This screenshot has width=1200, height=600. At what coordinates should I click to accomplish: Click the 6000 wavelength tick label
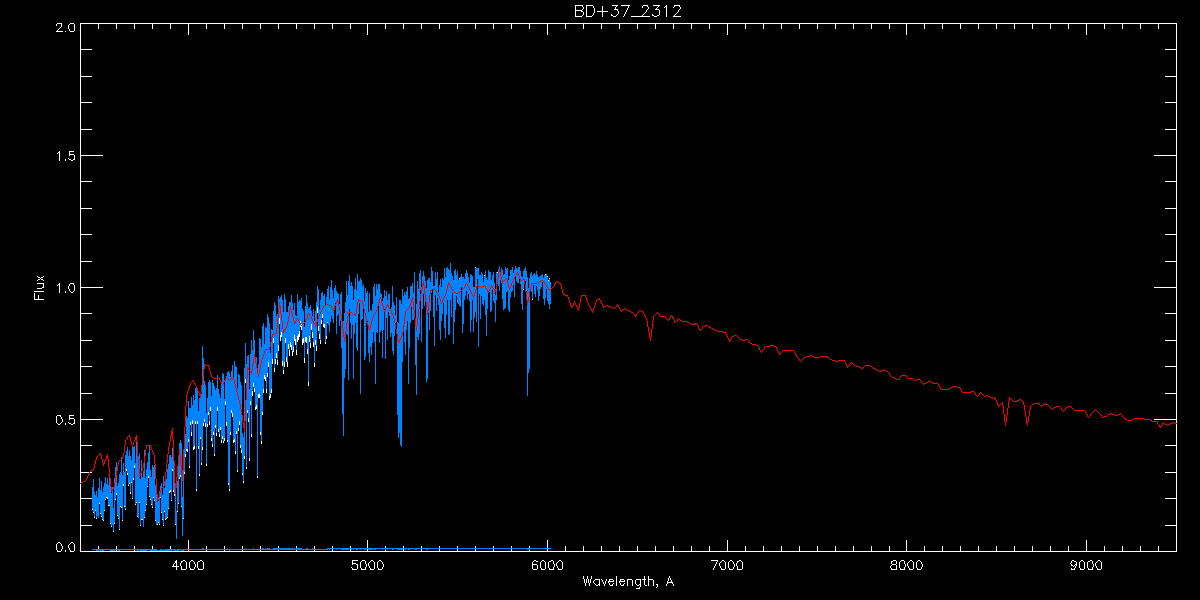(547, 564)
